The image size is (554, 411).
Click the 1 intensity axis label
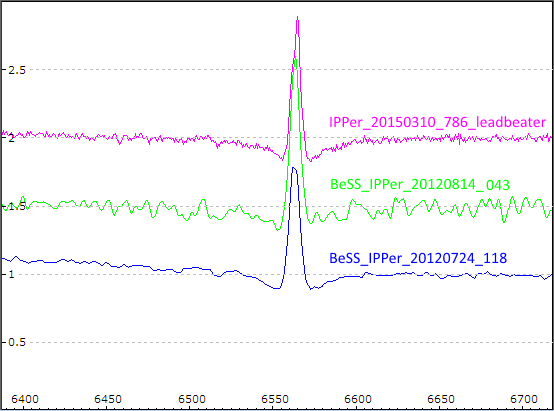(x=12, y=274)
